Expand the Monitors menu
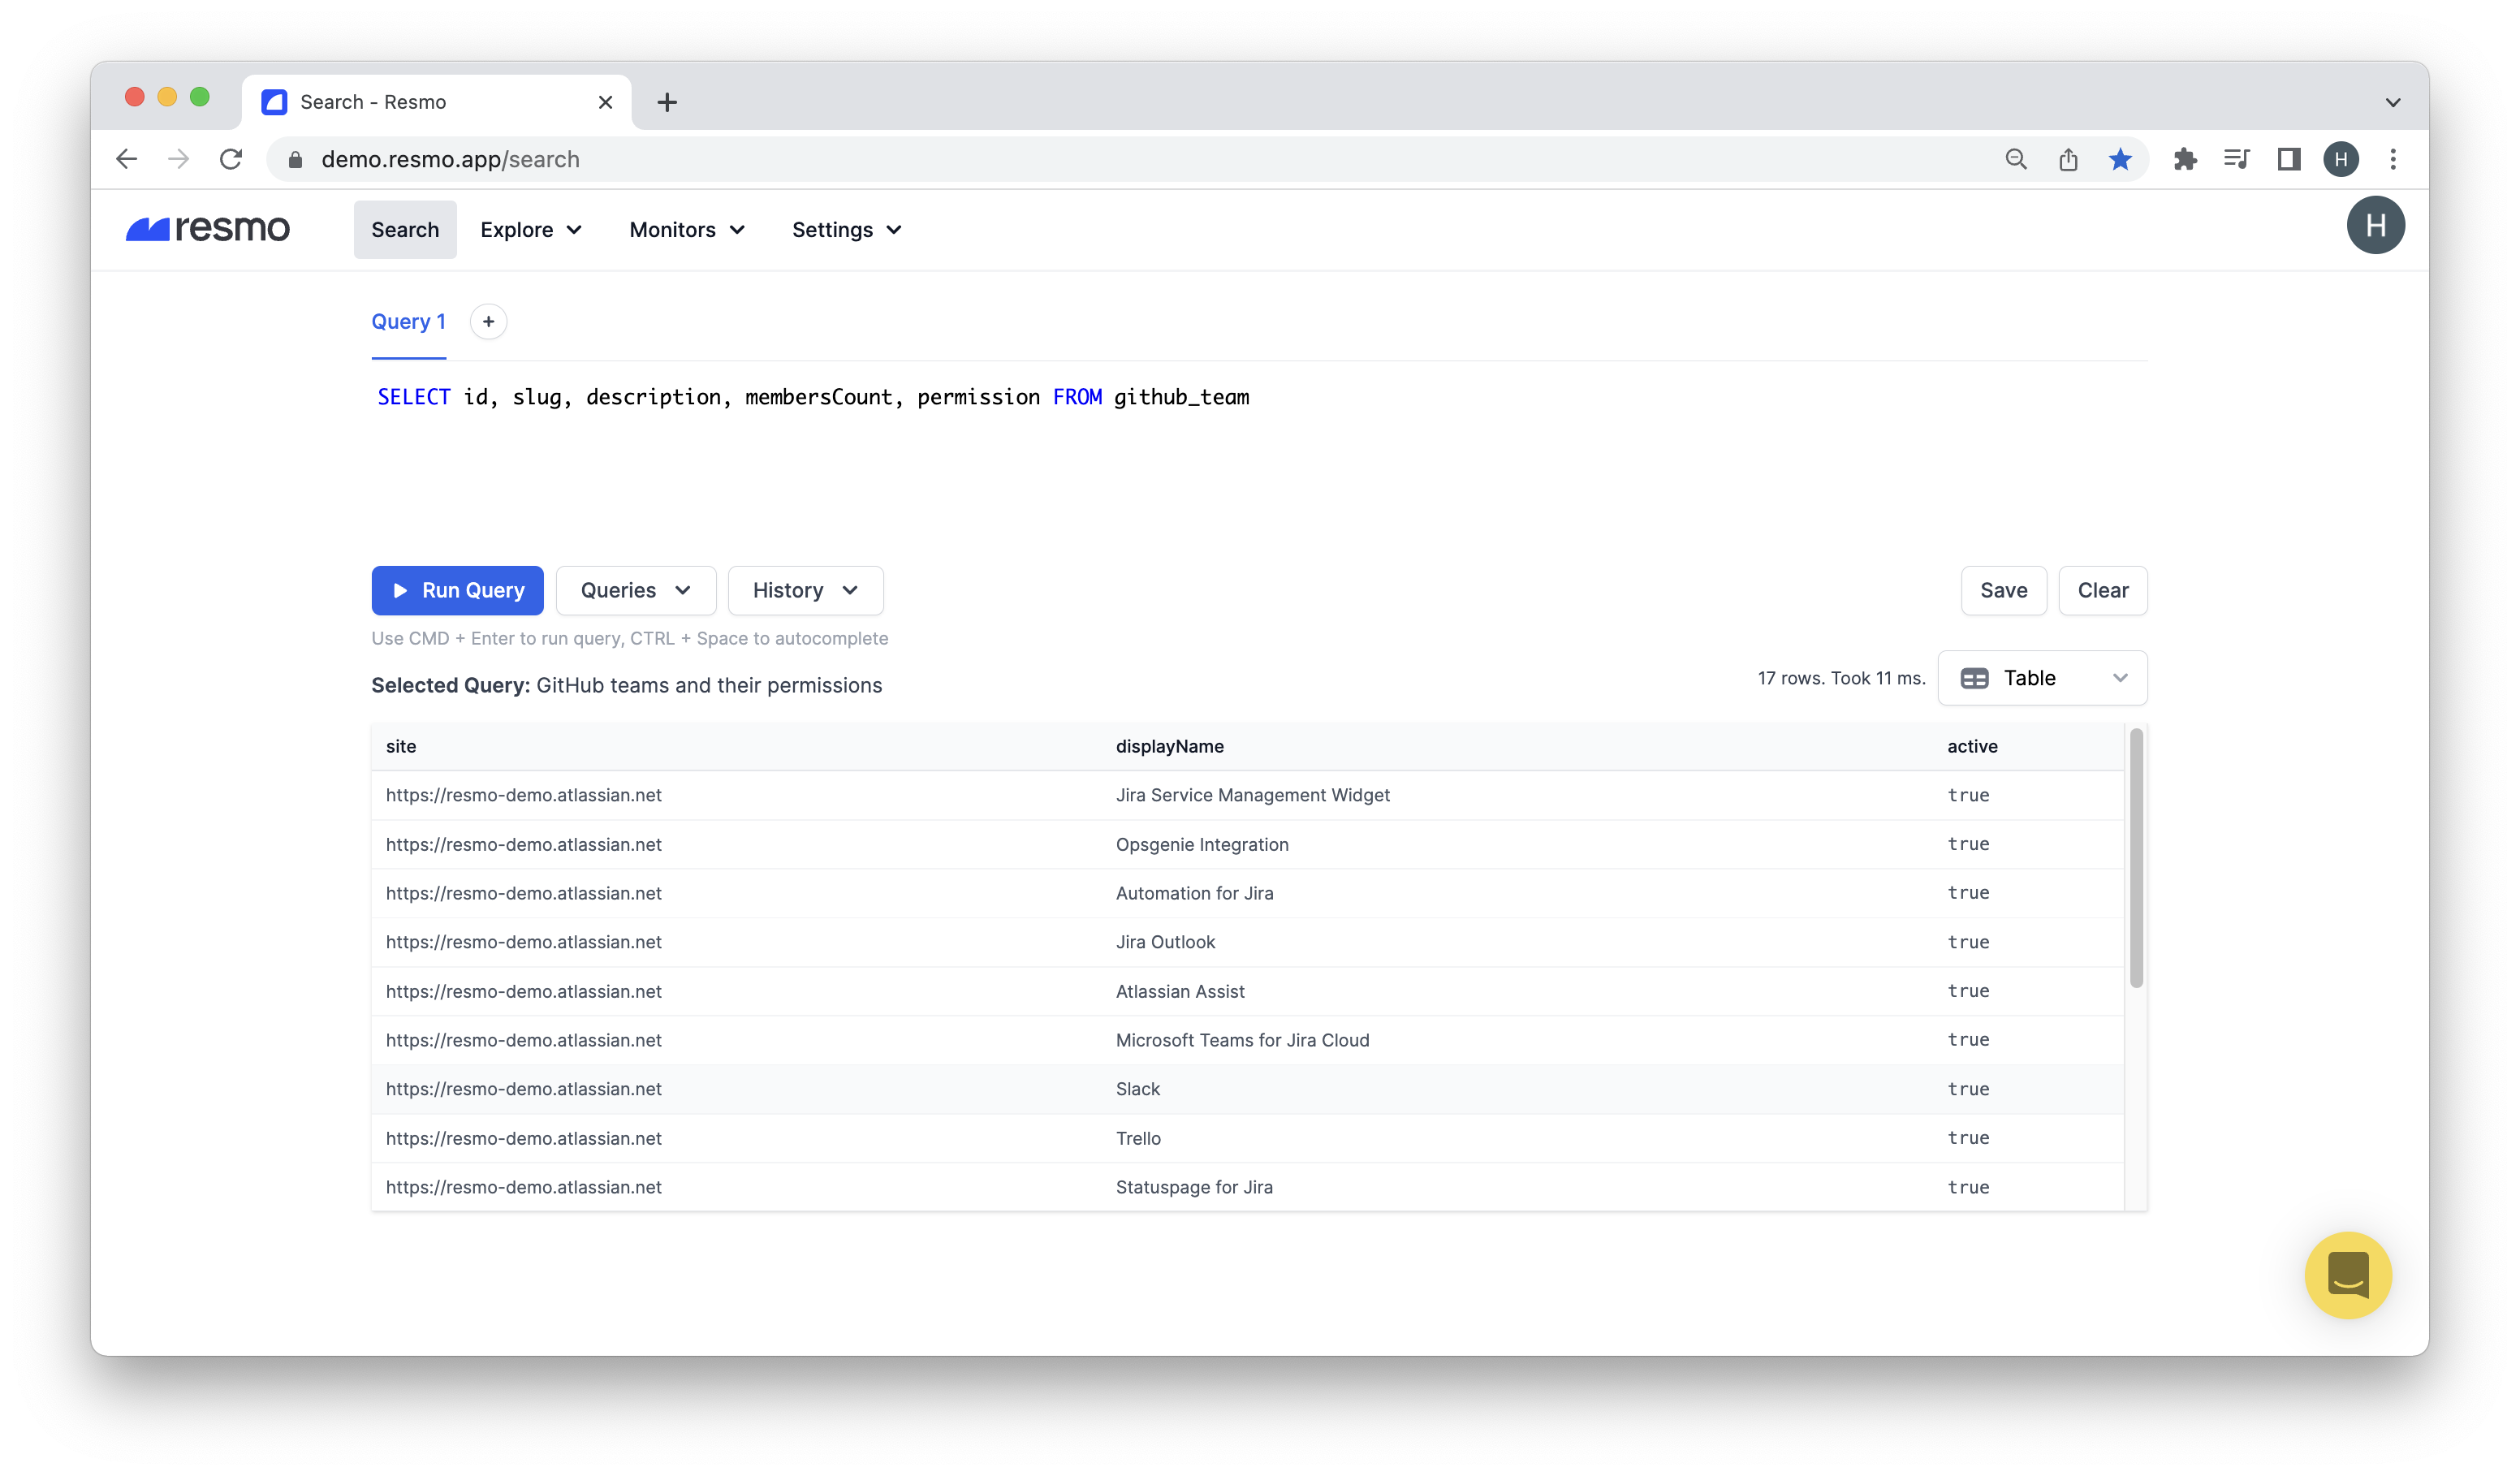The image size is (2520, 1476). tap(687, 230)
